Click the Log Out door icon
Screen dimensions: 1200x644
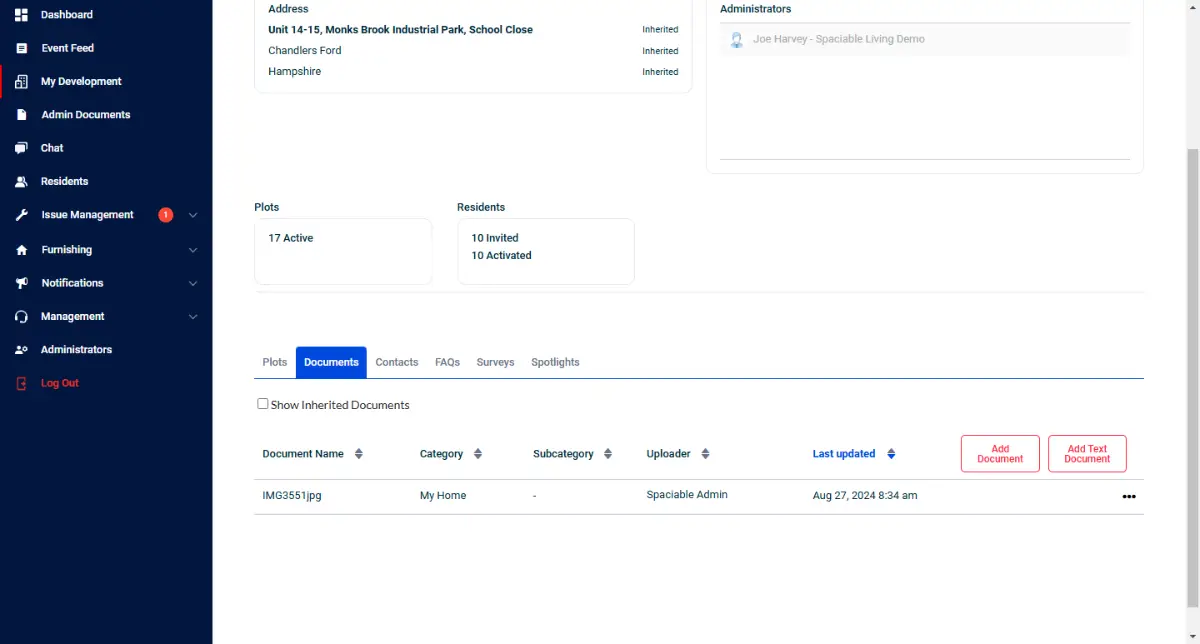[21, 383]
